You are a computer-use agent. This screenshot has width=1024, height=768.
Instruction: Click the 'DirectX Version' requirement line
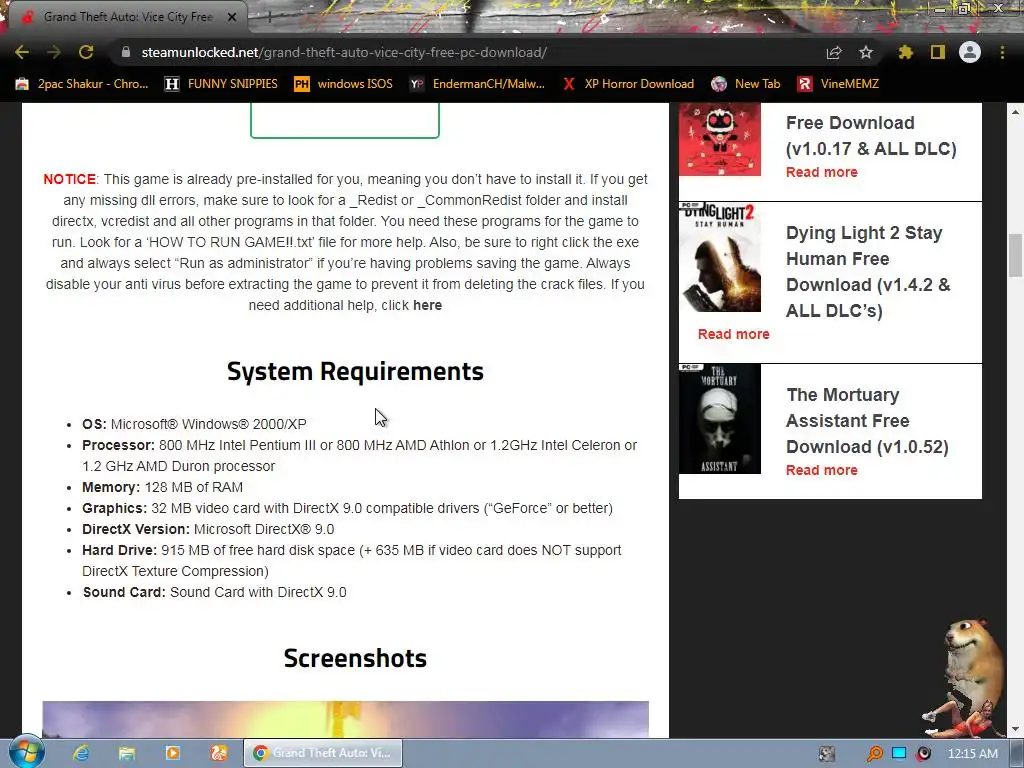point(208,529)
